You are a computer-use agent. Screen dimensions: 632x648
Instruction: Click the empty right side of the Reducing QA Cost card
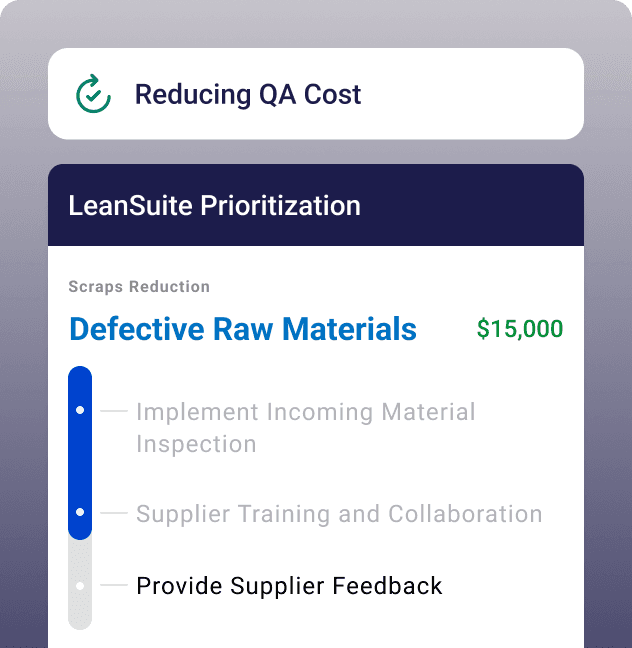pos(480,94)
